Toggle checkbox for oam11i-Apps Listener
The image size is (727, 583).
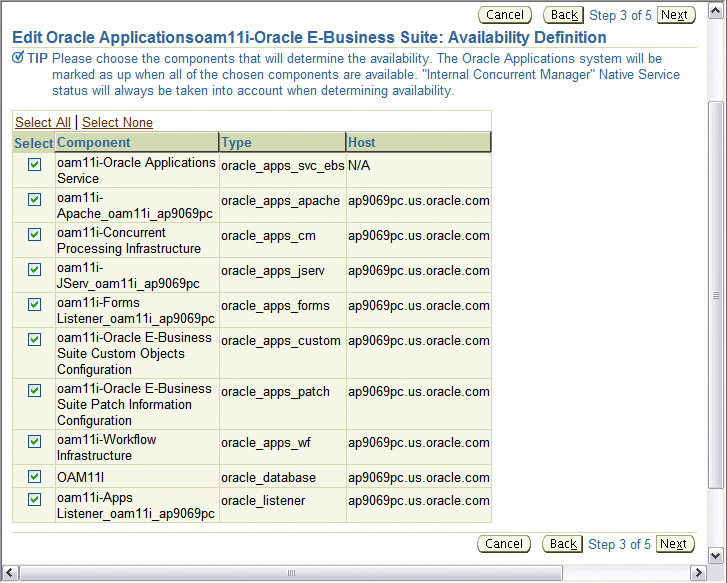point(34,500)
